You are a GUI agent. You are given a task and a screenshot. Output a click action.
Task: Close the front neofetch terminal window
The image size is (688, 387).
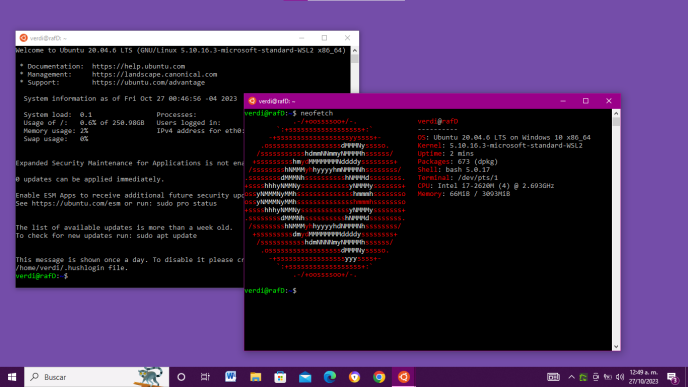pos(609,101)
